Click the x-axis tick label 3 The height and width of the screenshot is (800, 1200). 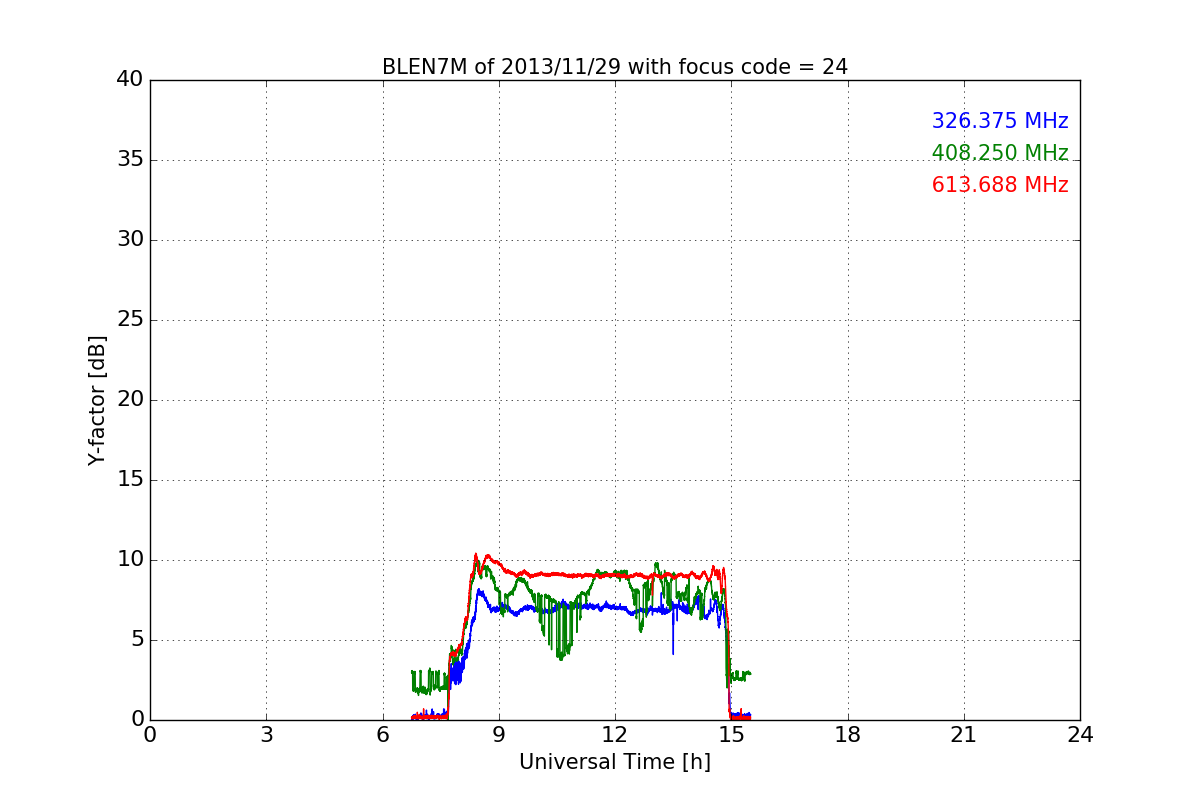tap(266, 735)
